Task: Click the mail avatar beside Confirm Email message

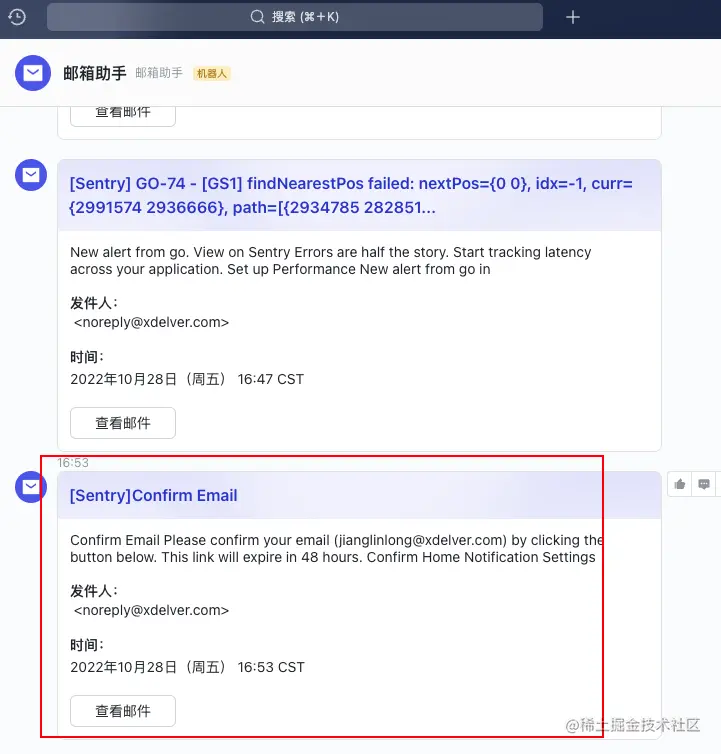Action: [31, 487]
